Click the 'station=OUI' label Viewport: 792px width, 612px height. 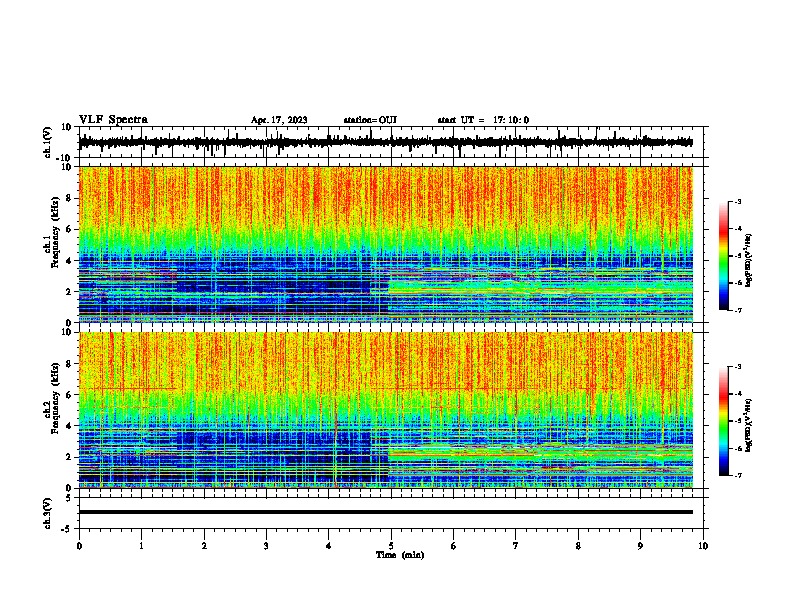pos(370,120)
